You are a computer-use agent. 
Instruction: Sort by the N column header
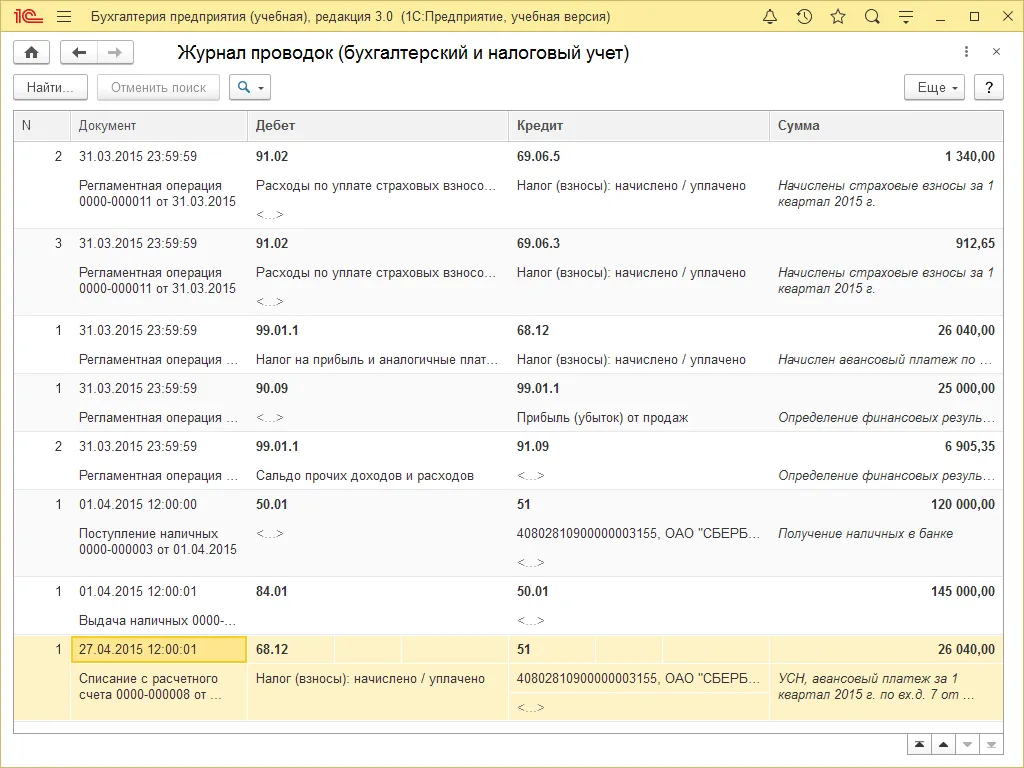pos(42,126)
